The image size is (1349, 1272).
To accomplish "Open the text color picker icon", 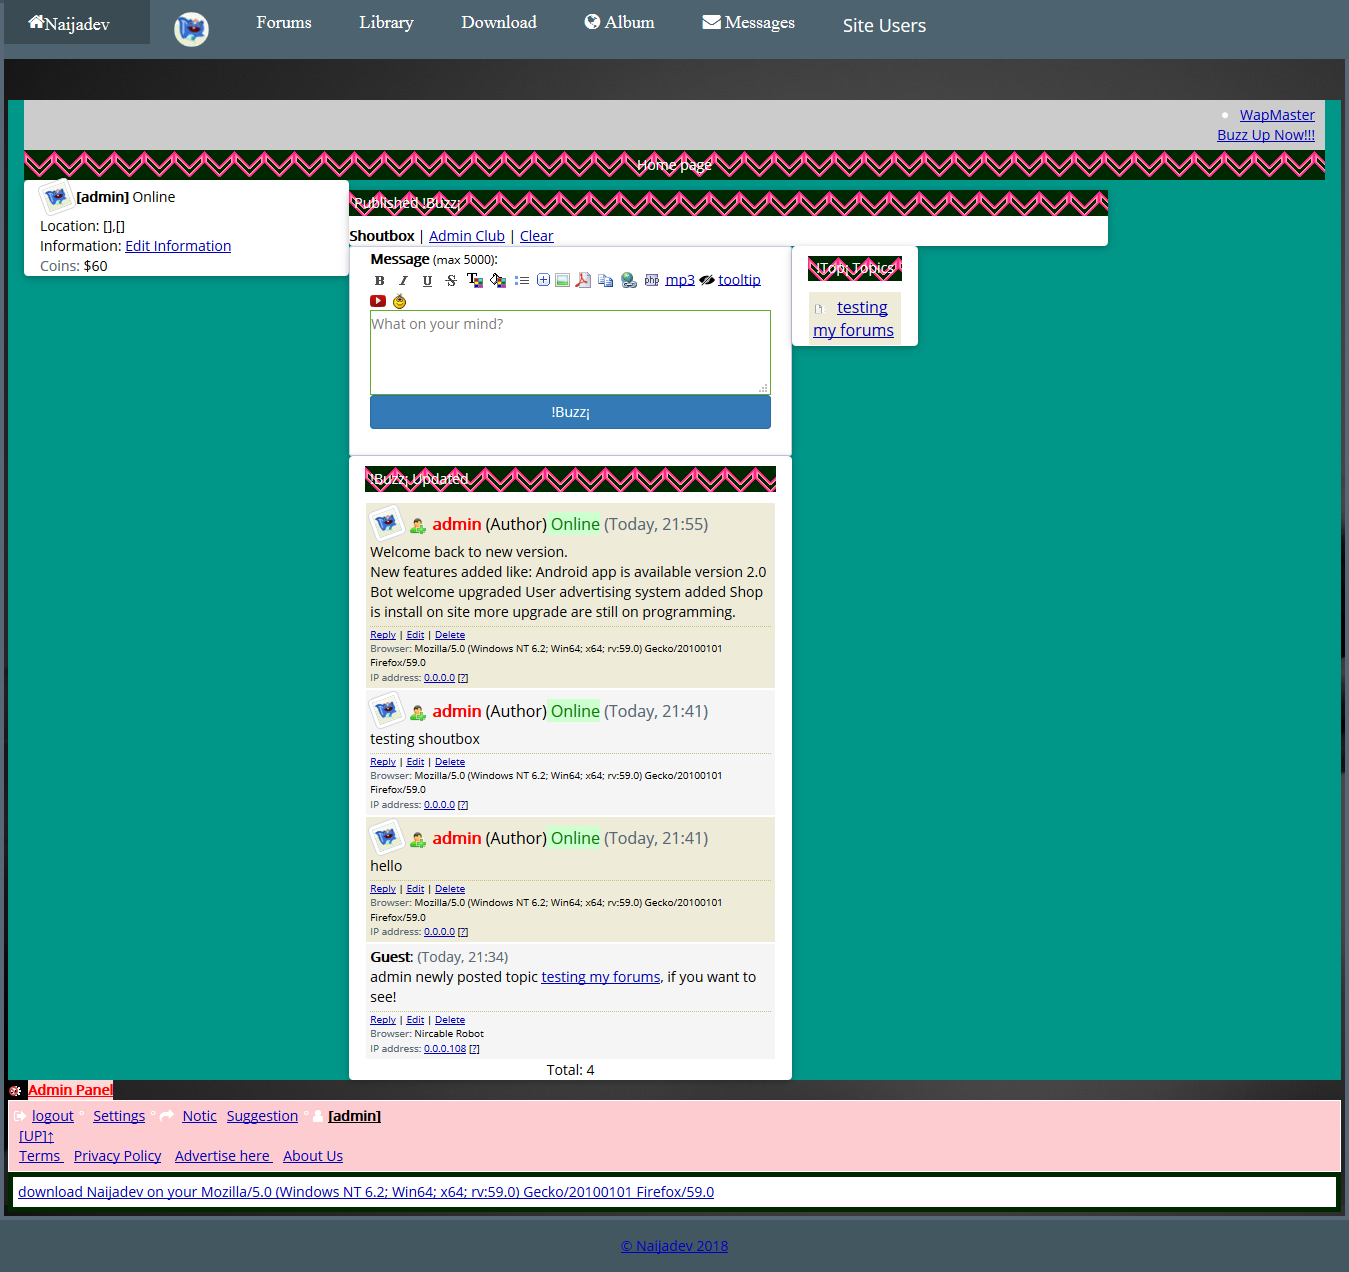I will tap(475, 280).
